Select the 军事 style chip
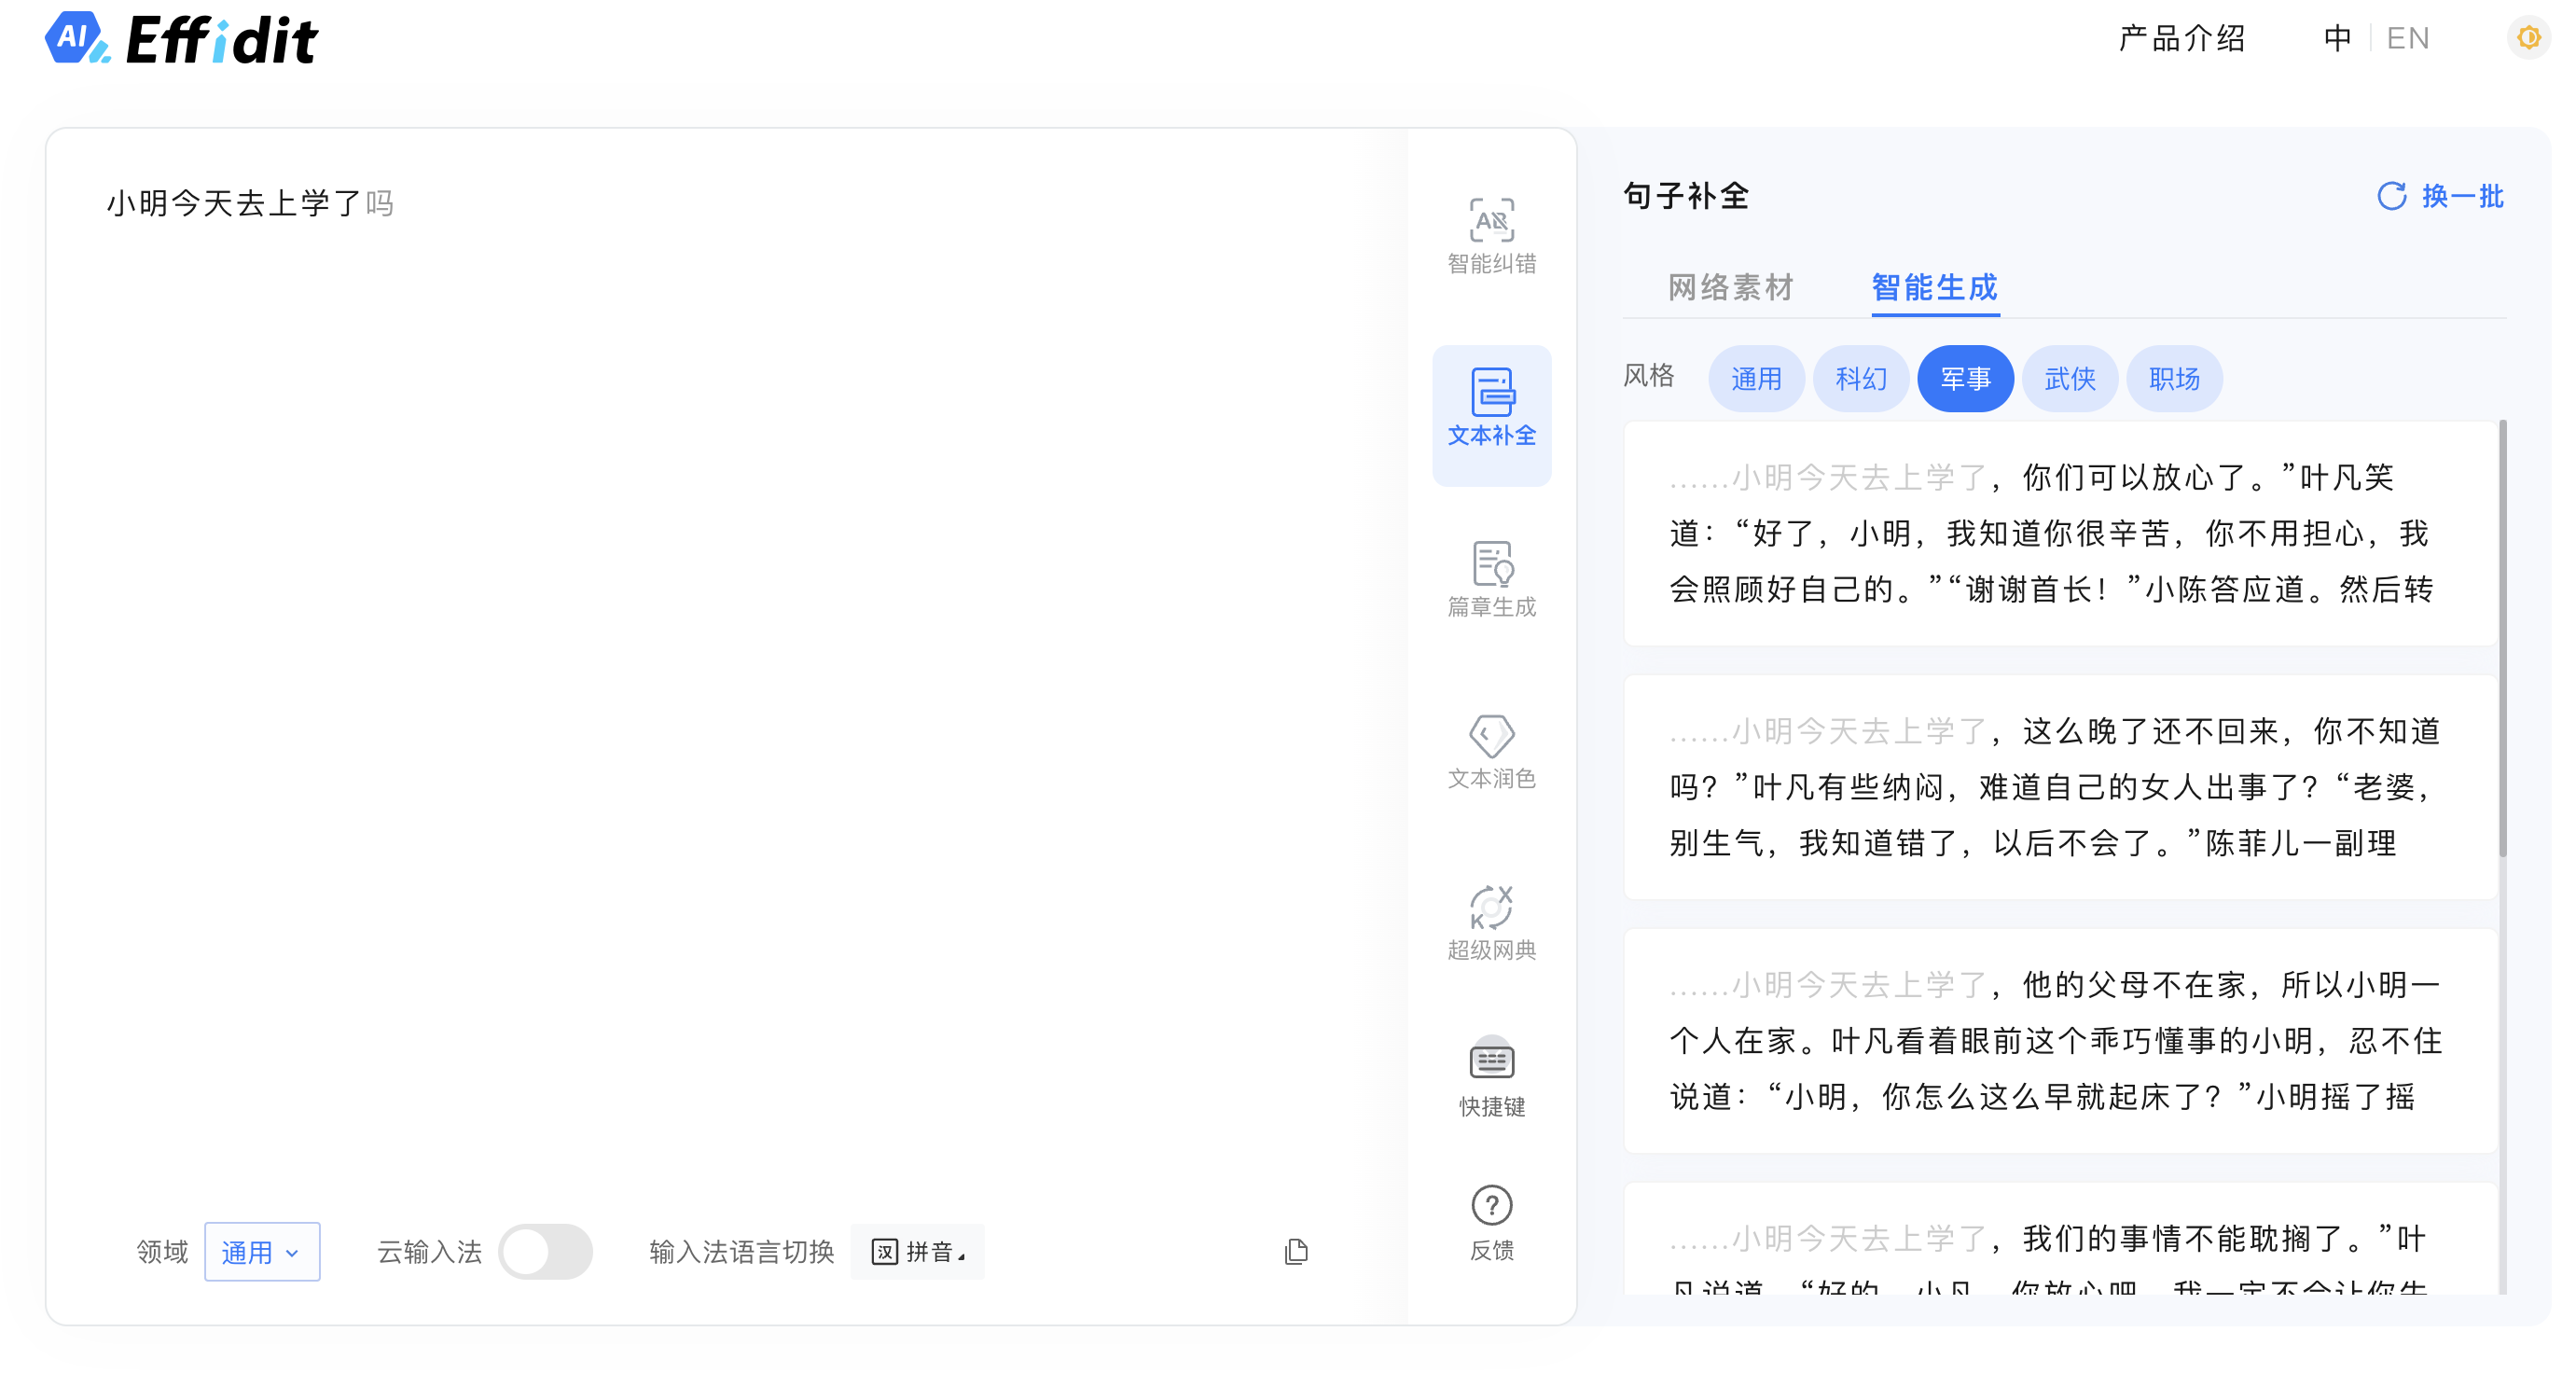 [1965, 379]
